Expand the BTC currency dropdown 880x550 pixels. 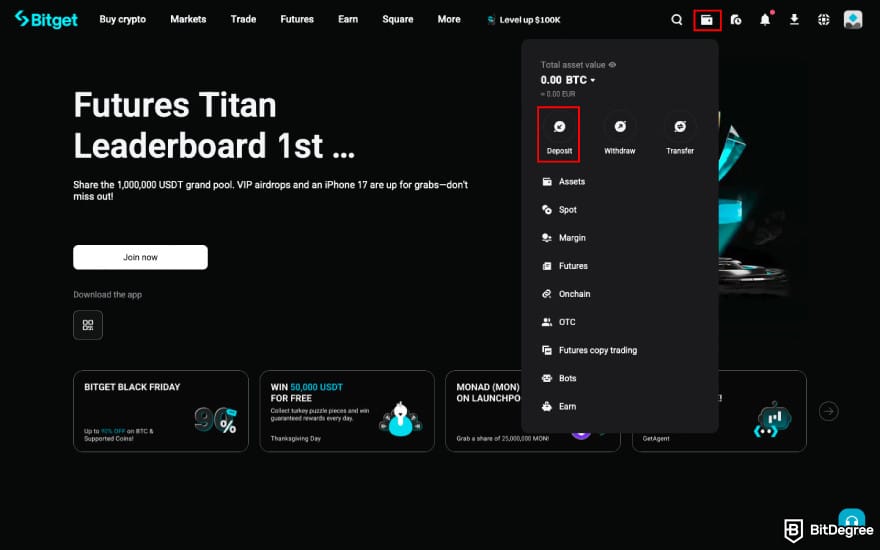(x=592, y=80)
